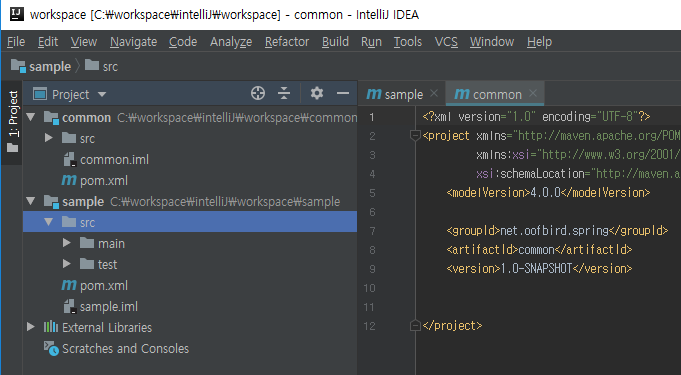This screenshot has height=375, width=681.
Task: Hide the Project tool window with minus icon
Action: click(x=343, y=93)
